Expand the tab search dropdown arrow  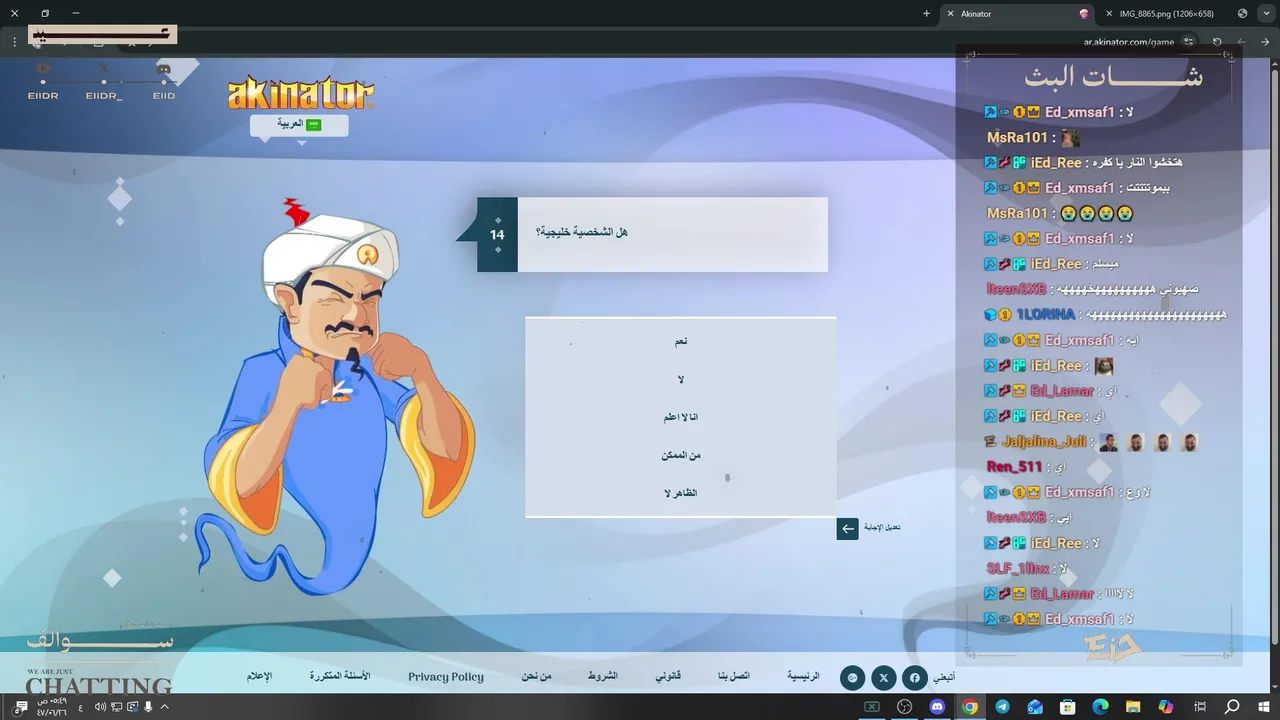point(1265,14)
